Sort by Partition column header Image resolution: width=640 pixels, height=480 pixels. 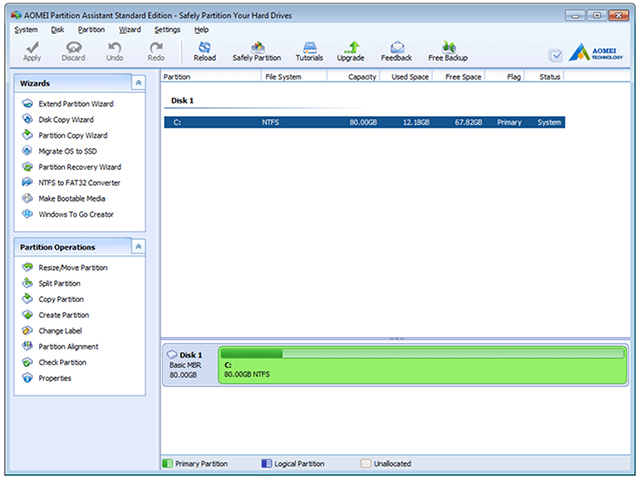[x=211, y=77]
